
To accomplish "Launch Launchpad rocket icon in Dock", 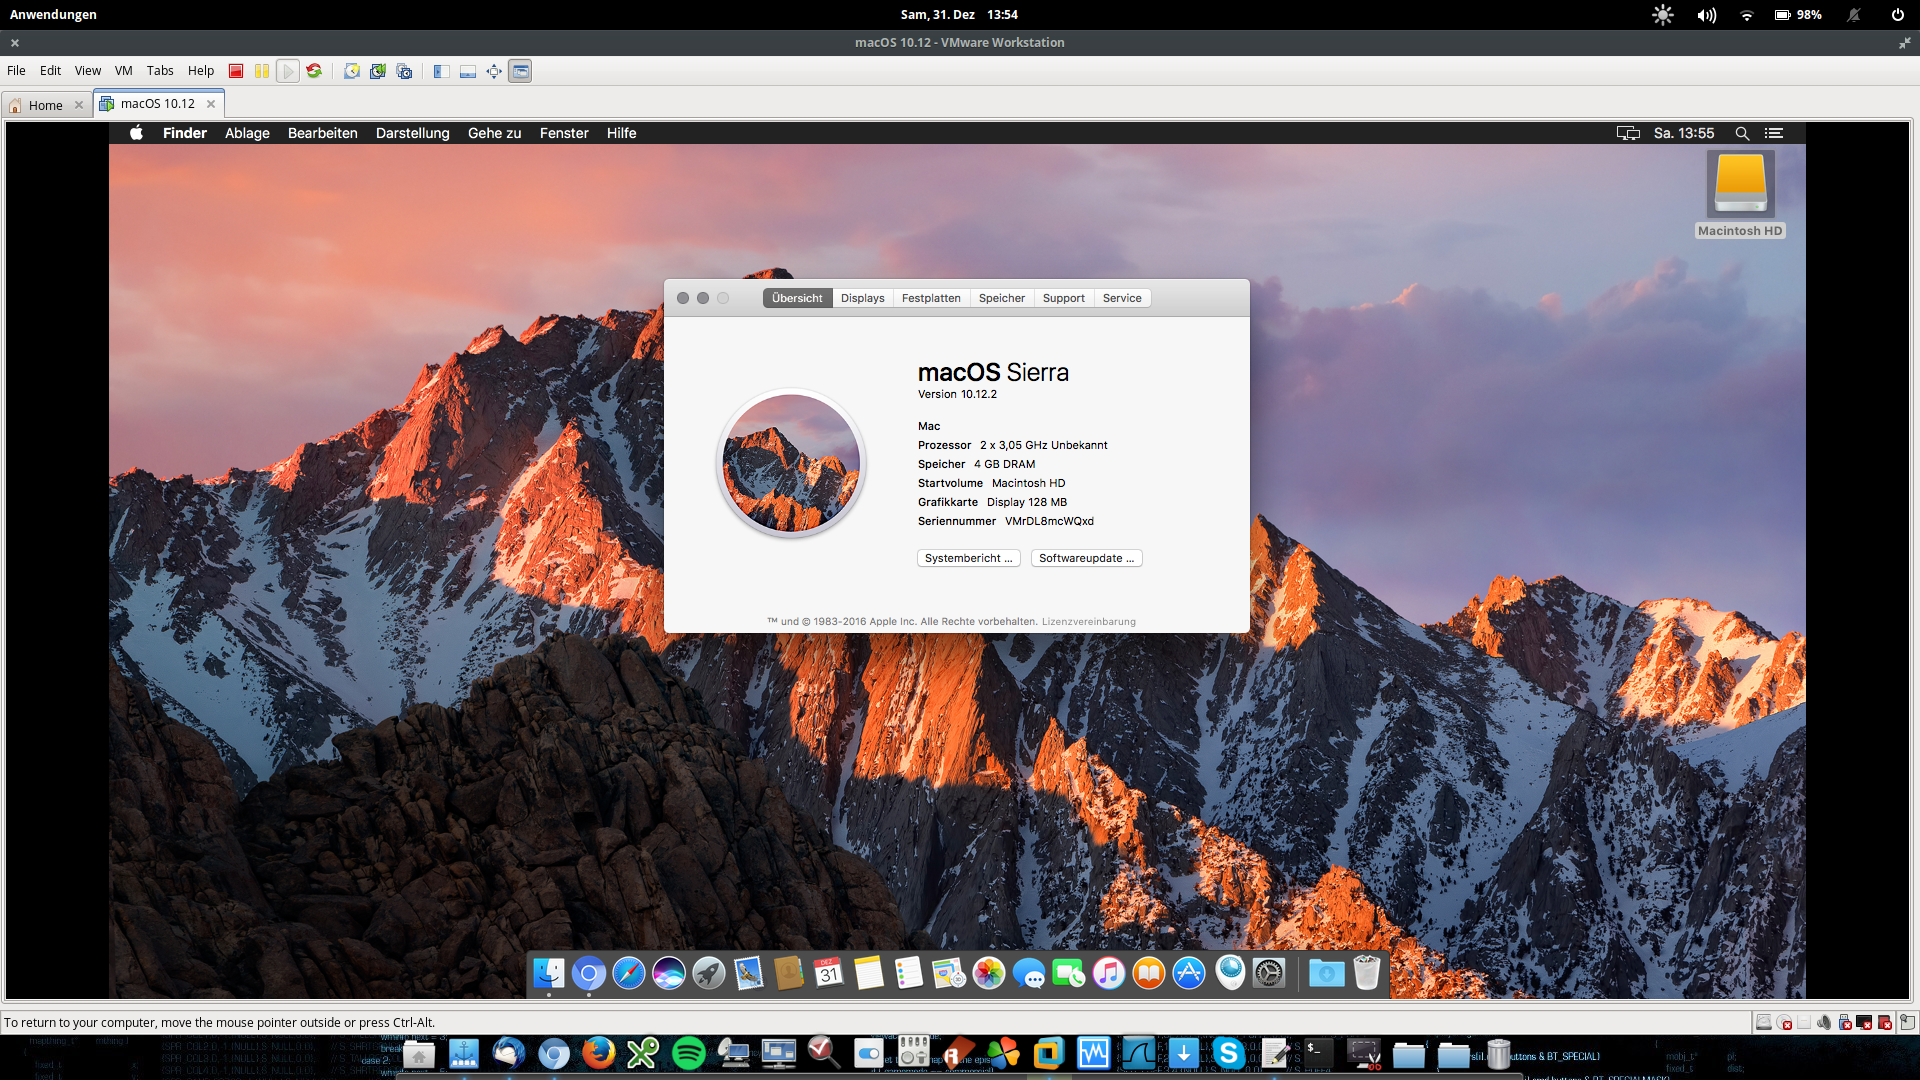I will point(708,973).
